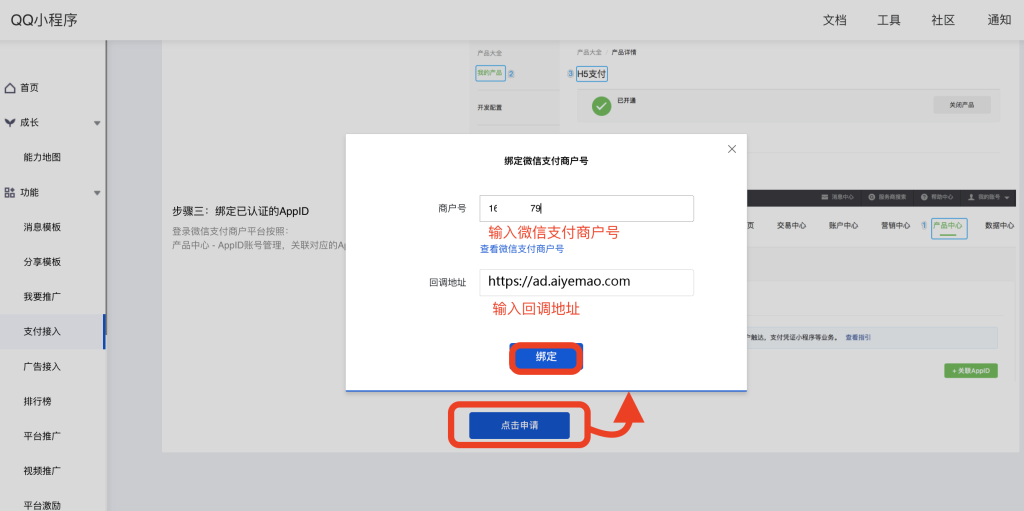Image resolution: width=1024 pixels, height=511 pixels.
Task: Select 消息模板 in the sidebar
Action: pos(42,227)
